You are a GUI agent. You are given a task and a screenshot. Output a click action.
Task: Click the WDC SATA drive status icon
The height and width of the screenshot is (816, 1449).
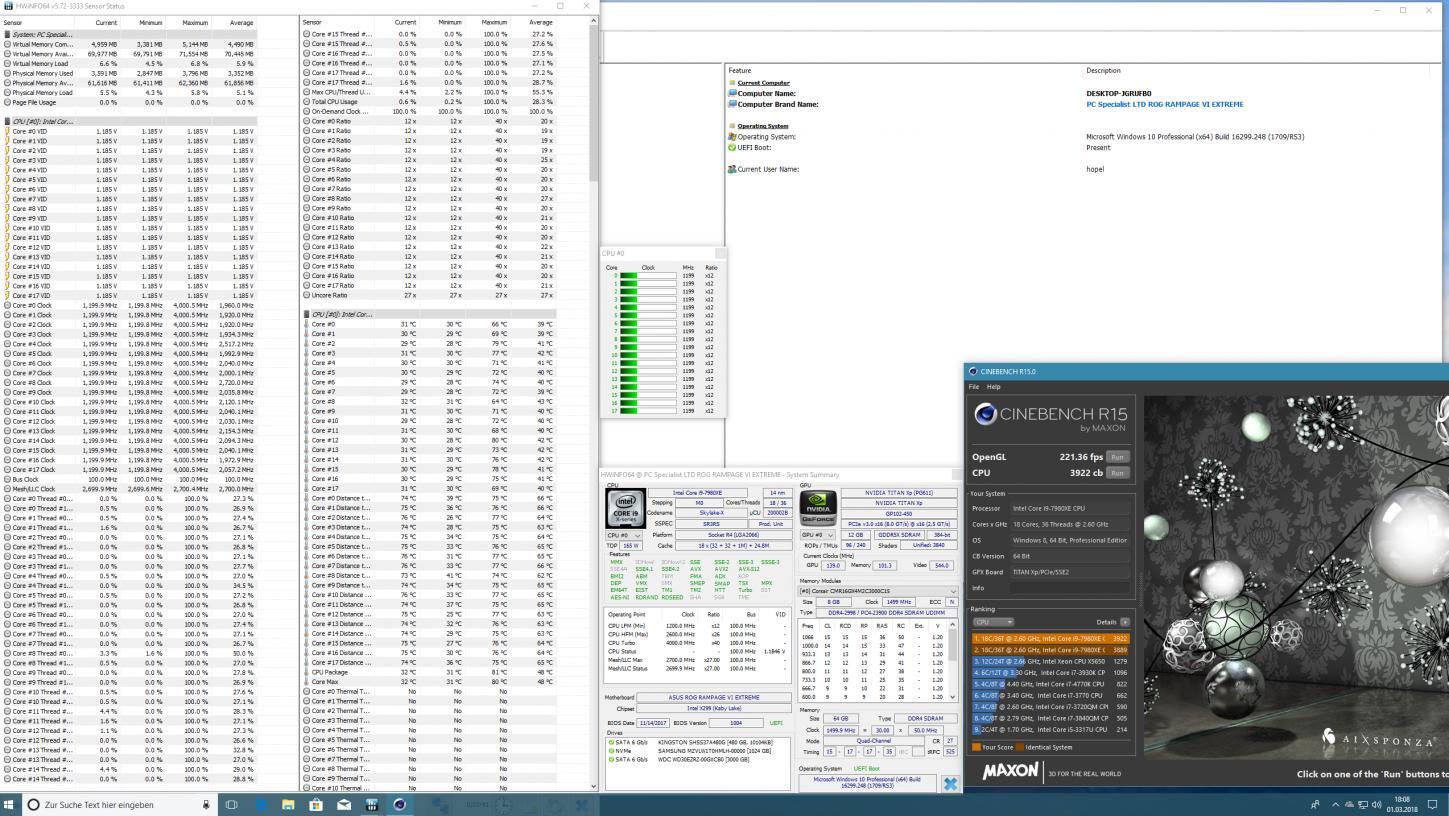611,758
